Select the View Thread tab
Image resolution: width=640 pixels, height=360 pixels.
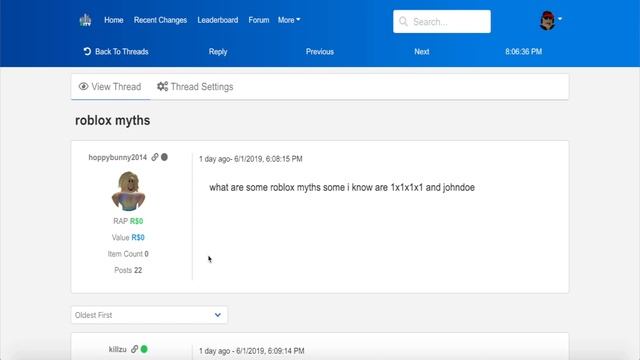tap(110, 87)
